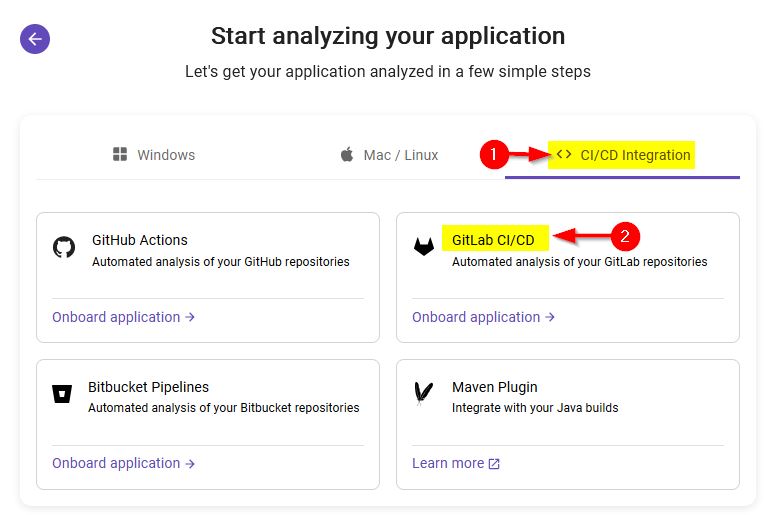This screenshot has width=764, height=515.
Task: Onboard application via GitLab CI/CD link
Action: pyautogui.click(x=483, y=317)
